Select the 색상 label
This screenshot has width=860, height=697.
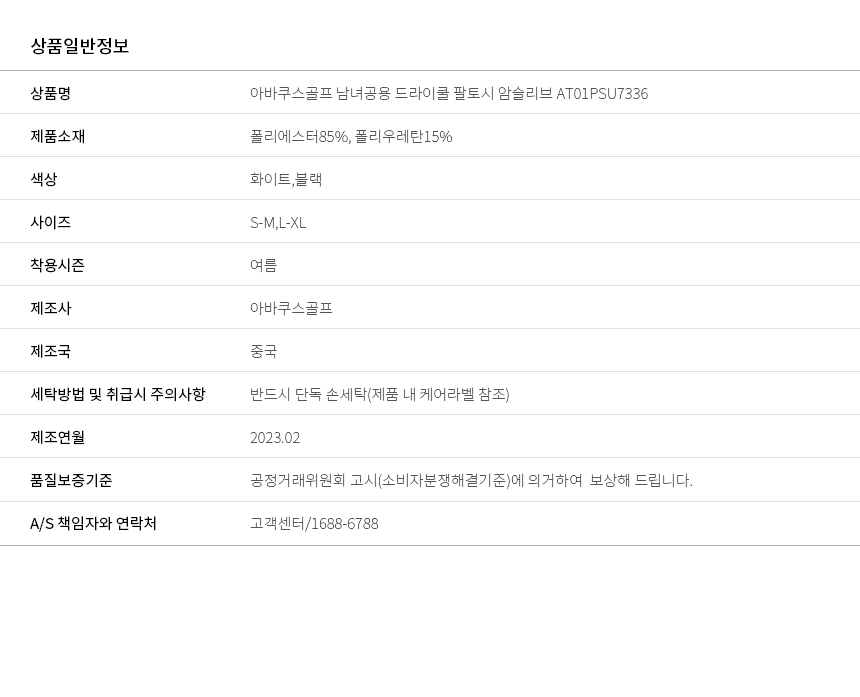44,179
